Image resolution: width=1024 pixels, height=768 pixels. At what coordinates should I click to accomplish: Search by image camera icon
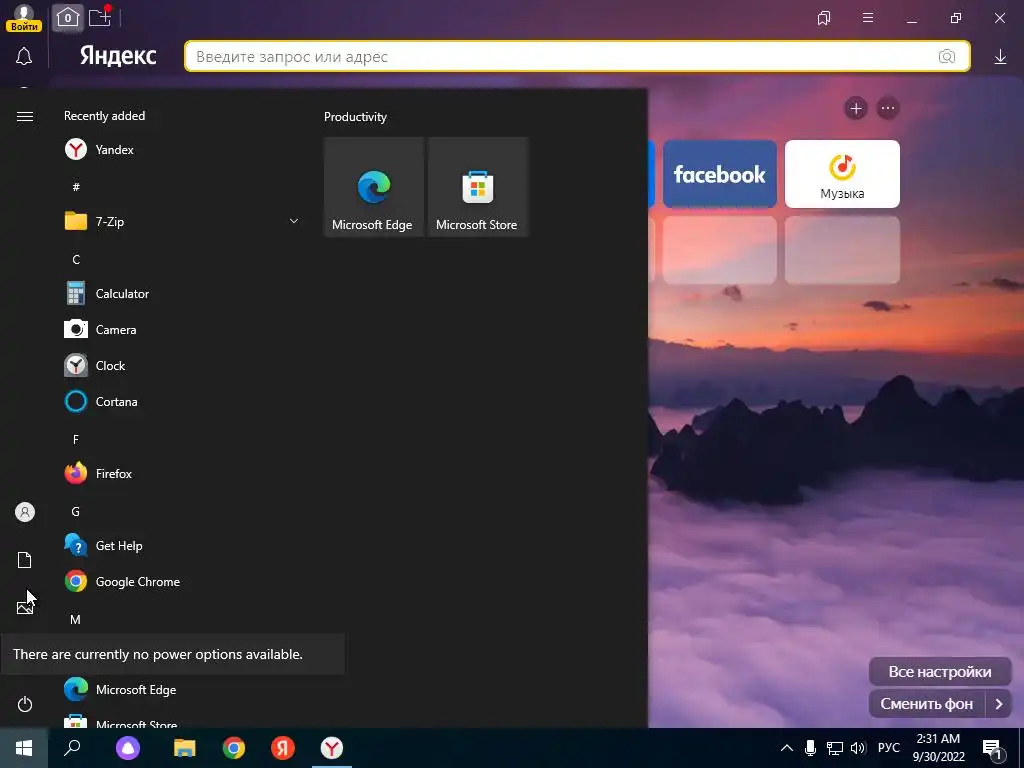point(947,57)
